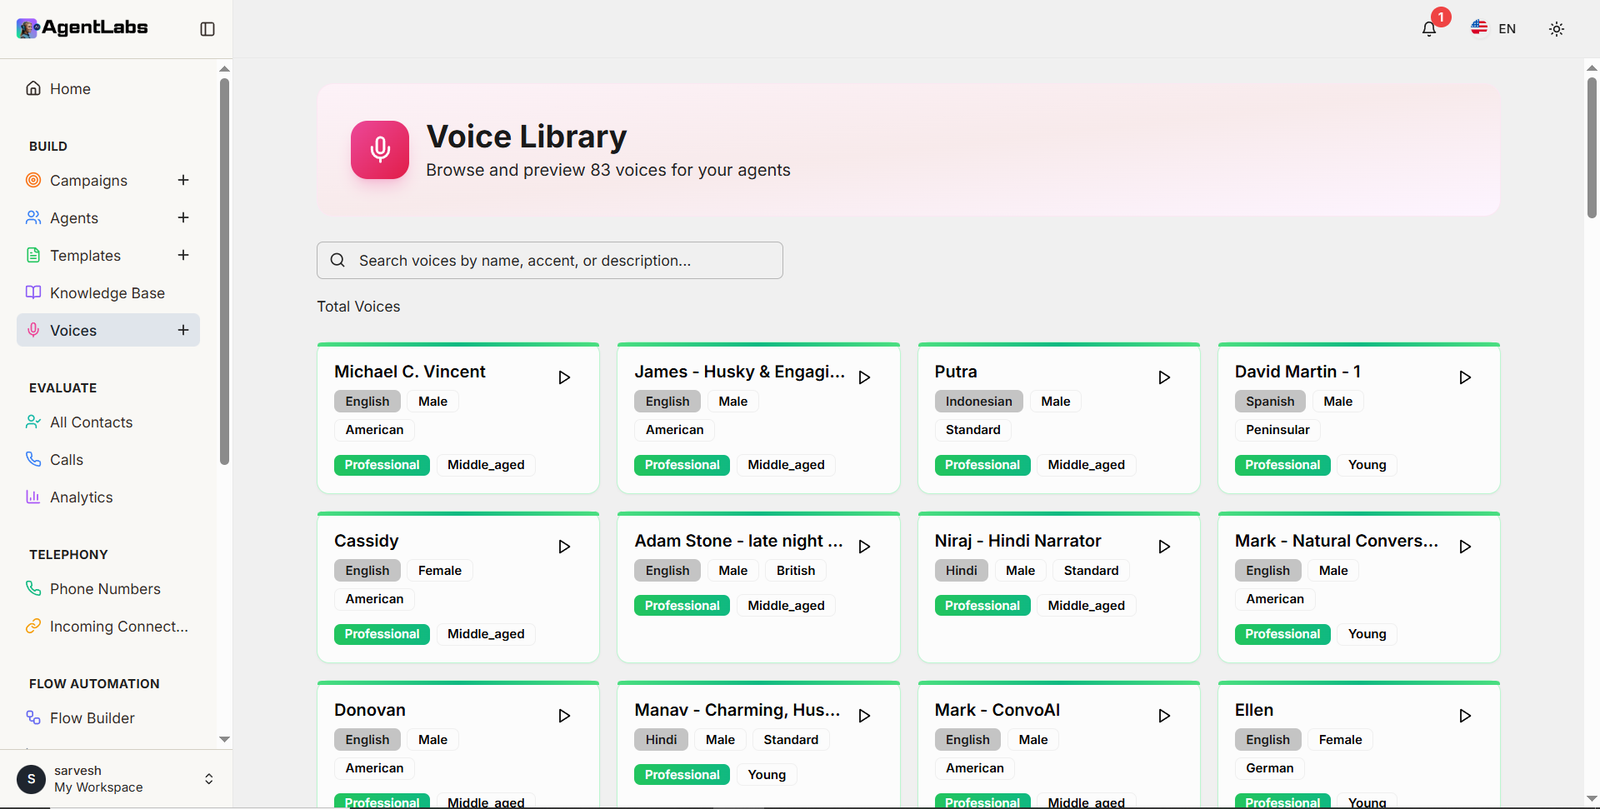Click the Cassidy card title
The height and width of the screenshot is (809, 1600).
366,541
